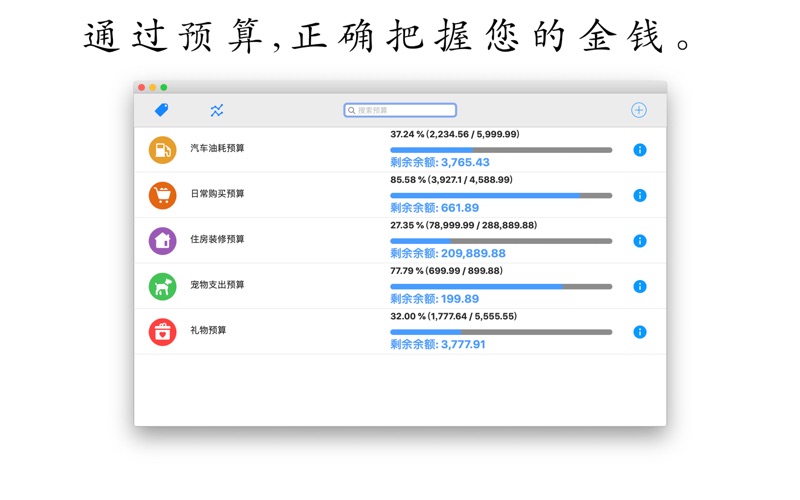
Task: Click the 77.79 % (699.99 / 899.88) text
Action: click(446, 270)
